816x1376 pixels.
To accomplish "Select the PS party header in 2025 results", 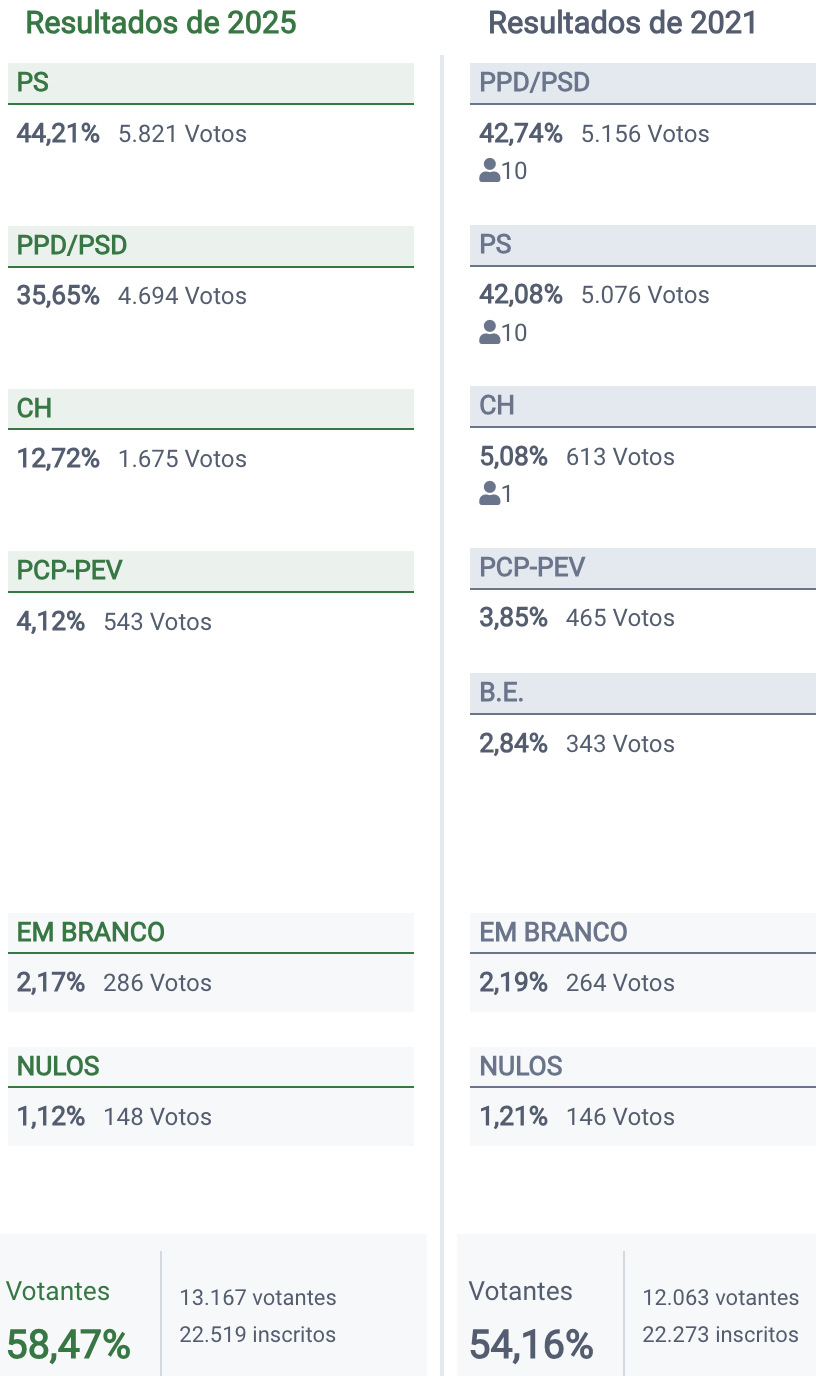I will (210, 83).
